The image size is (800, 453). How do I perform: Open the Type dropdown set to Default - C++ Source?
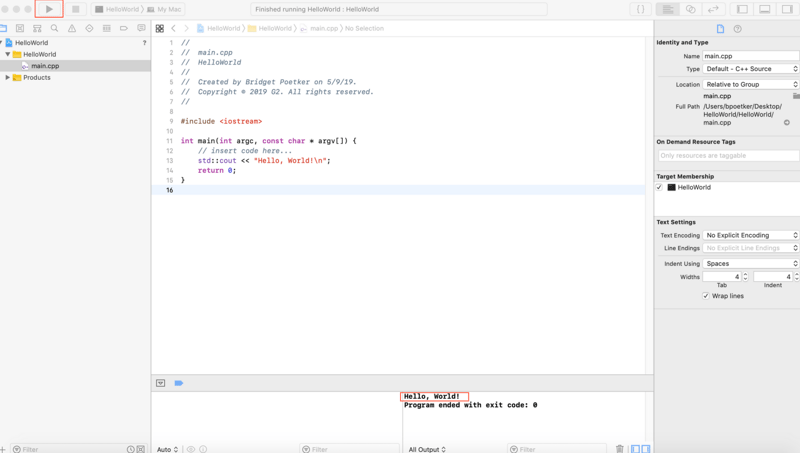coord(751,69)
